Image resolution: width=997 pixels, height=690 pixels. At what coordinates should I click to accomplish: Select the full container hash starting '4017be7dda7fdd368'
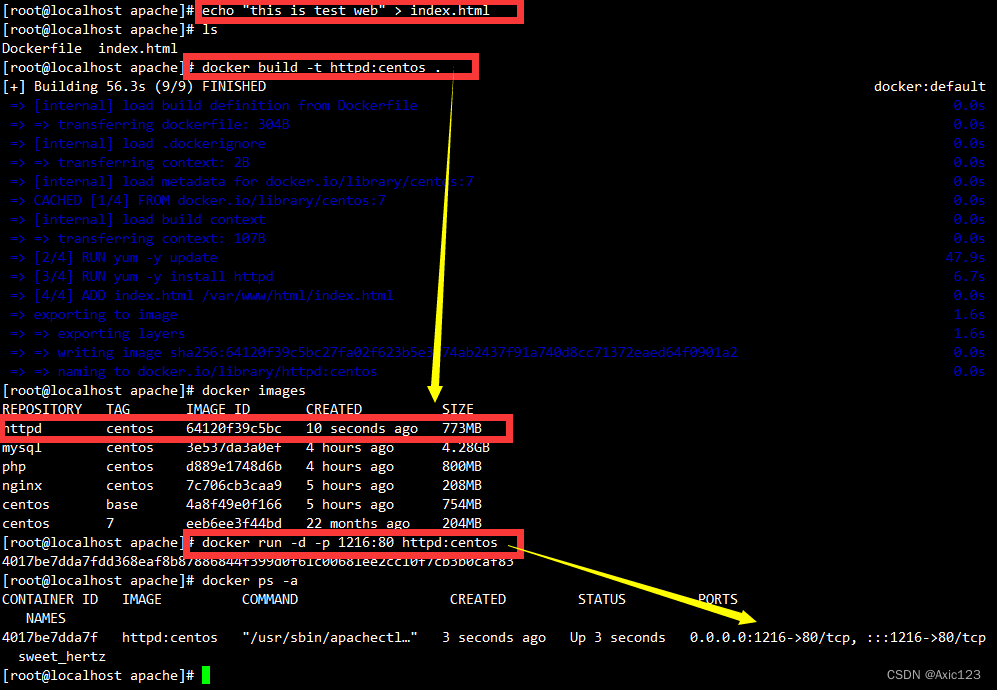click(258, 562)
